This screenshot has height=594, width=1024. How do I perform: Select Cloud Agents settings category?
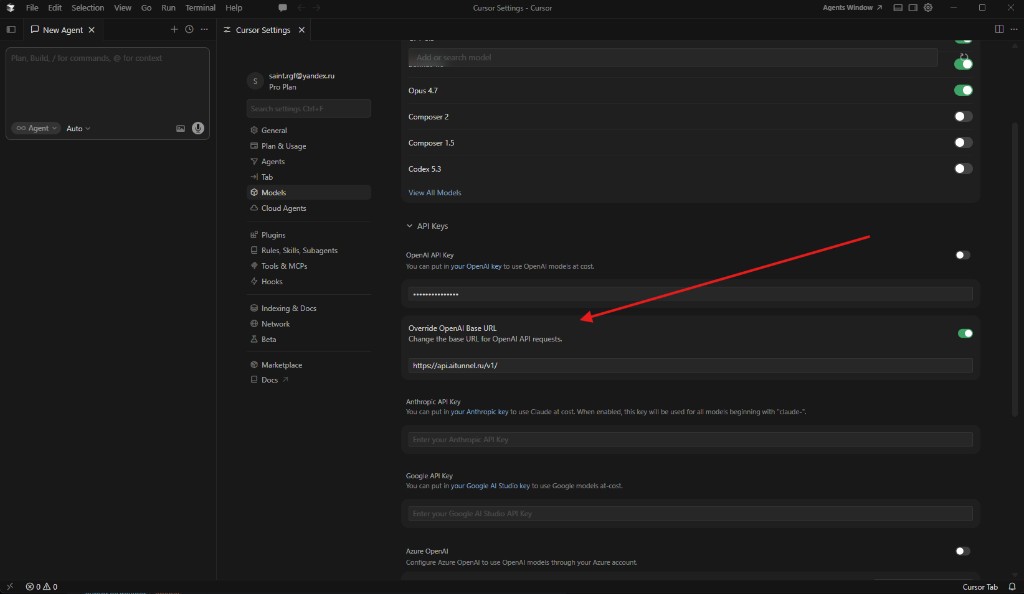[x=308, y=208]
